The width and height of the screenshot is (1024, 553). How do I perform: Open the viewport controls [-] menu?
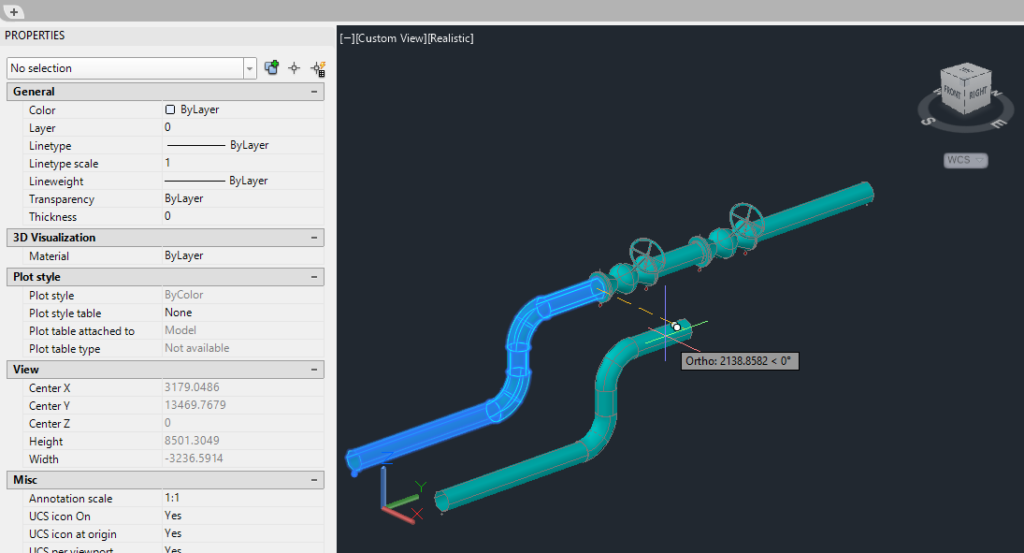click(x=347, y=39)
